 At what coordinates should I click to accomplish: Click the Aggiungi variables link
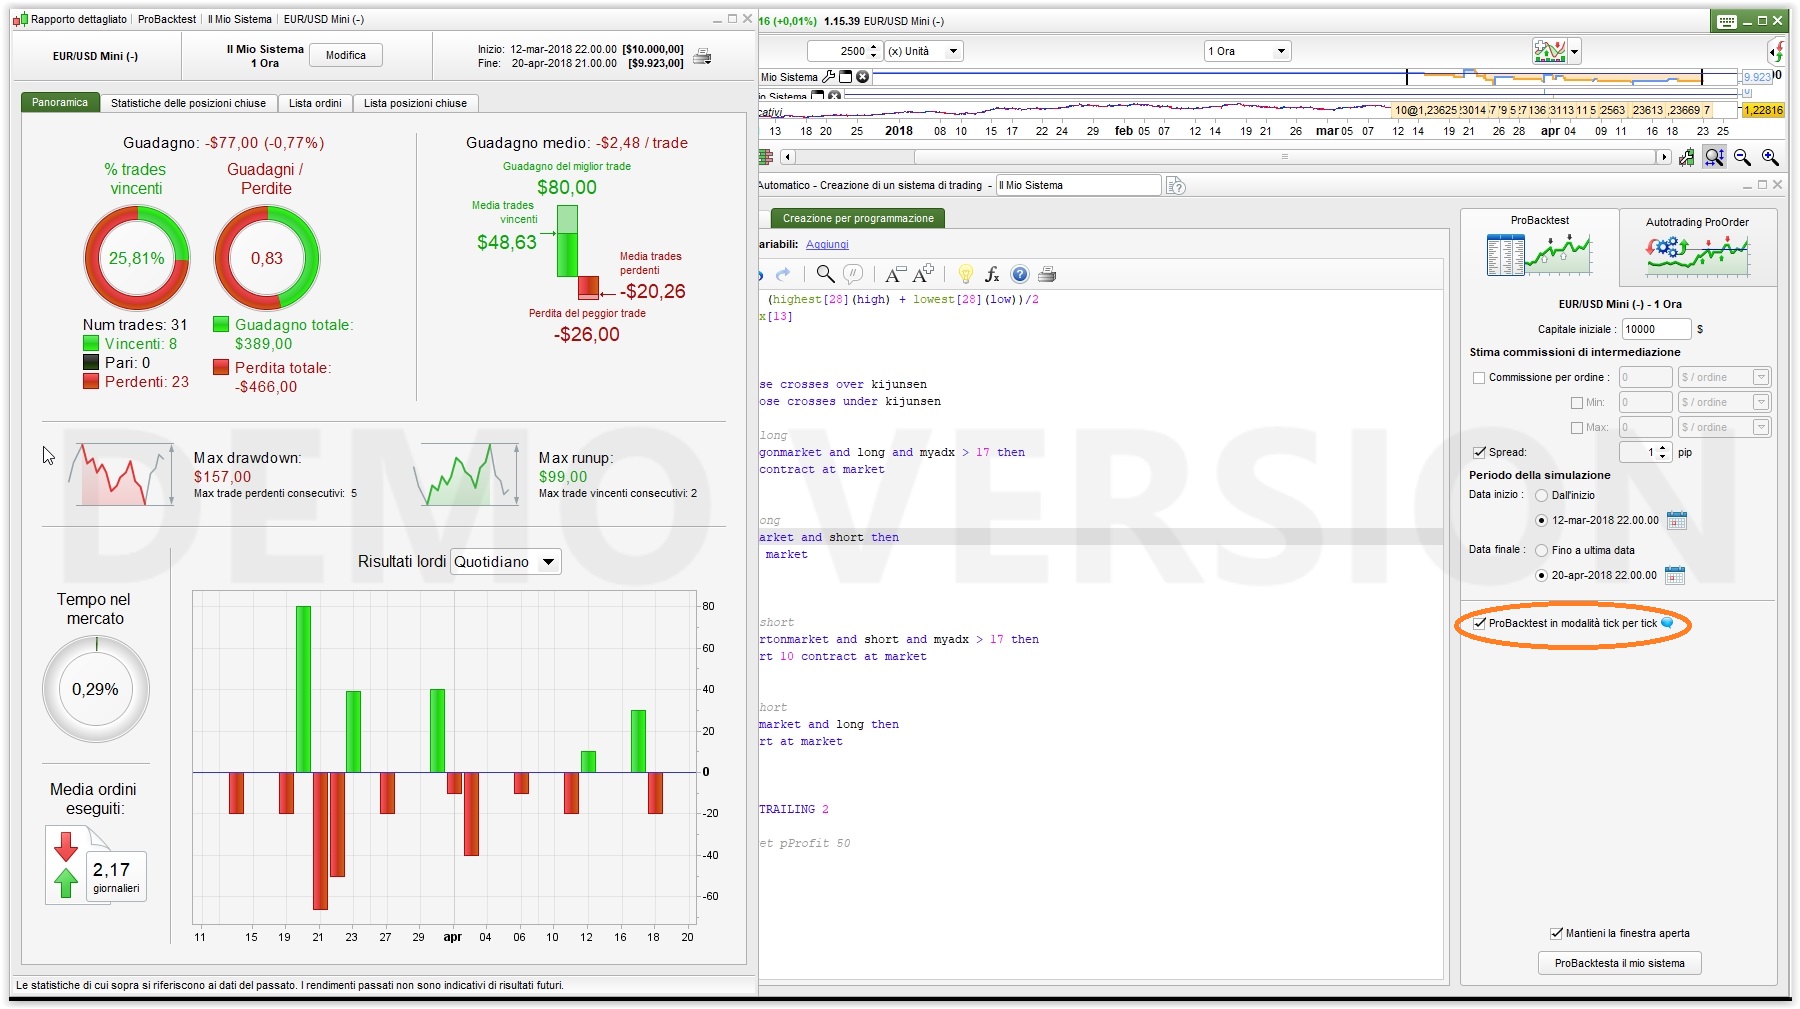coord(827,244)
